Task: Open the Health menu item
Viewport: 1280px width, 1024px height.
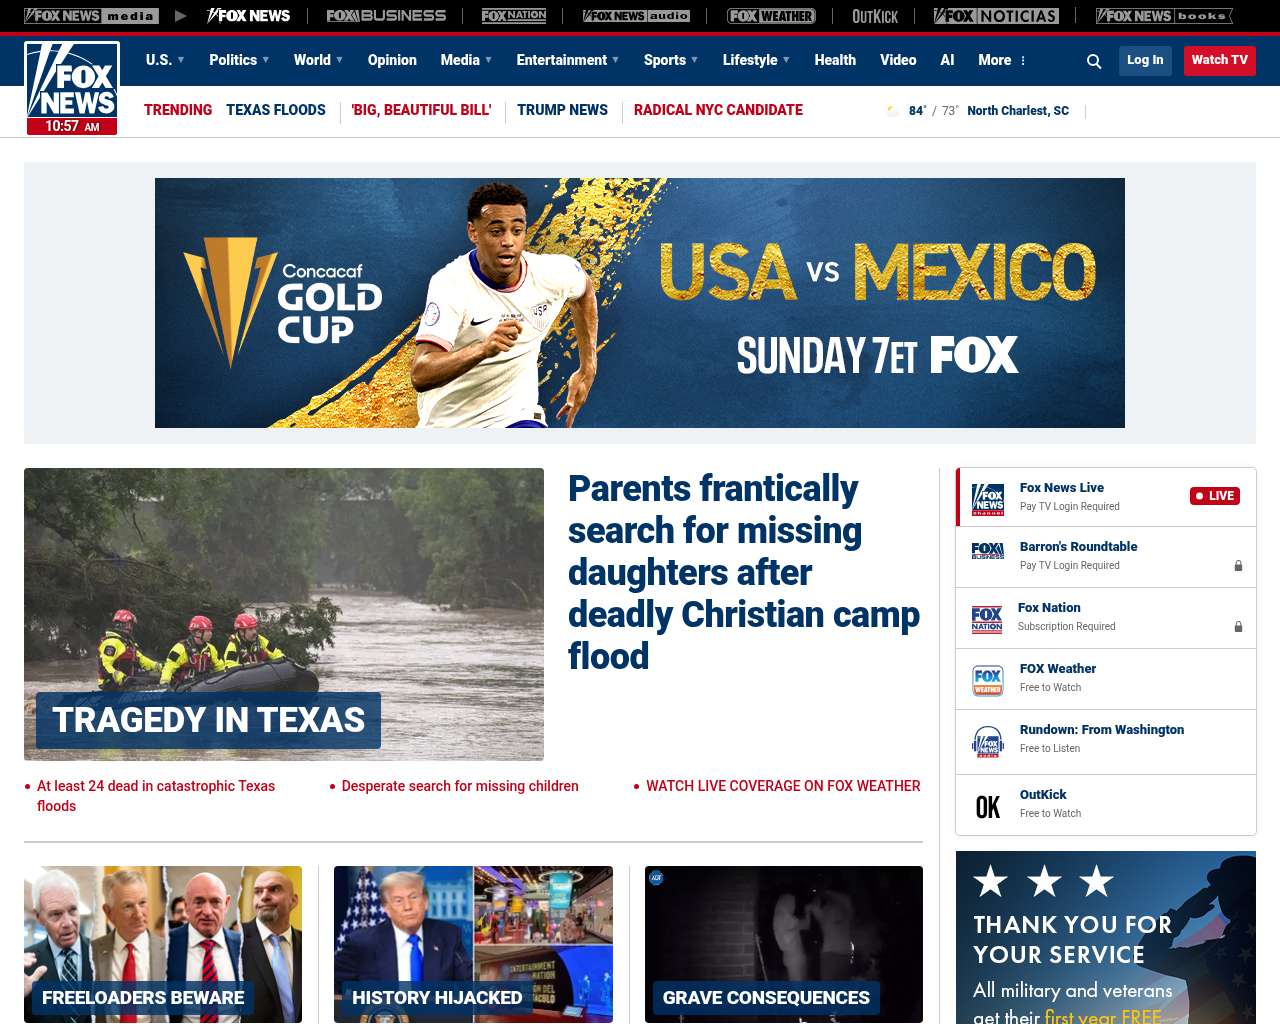Action: click(835, 60)
